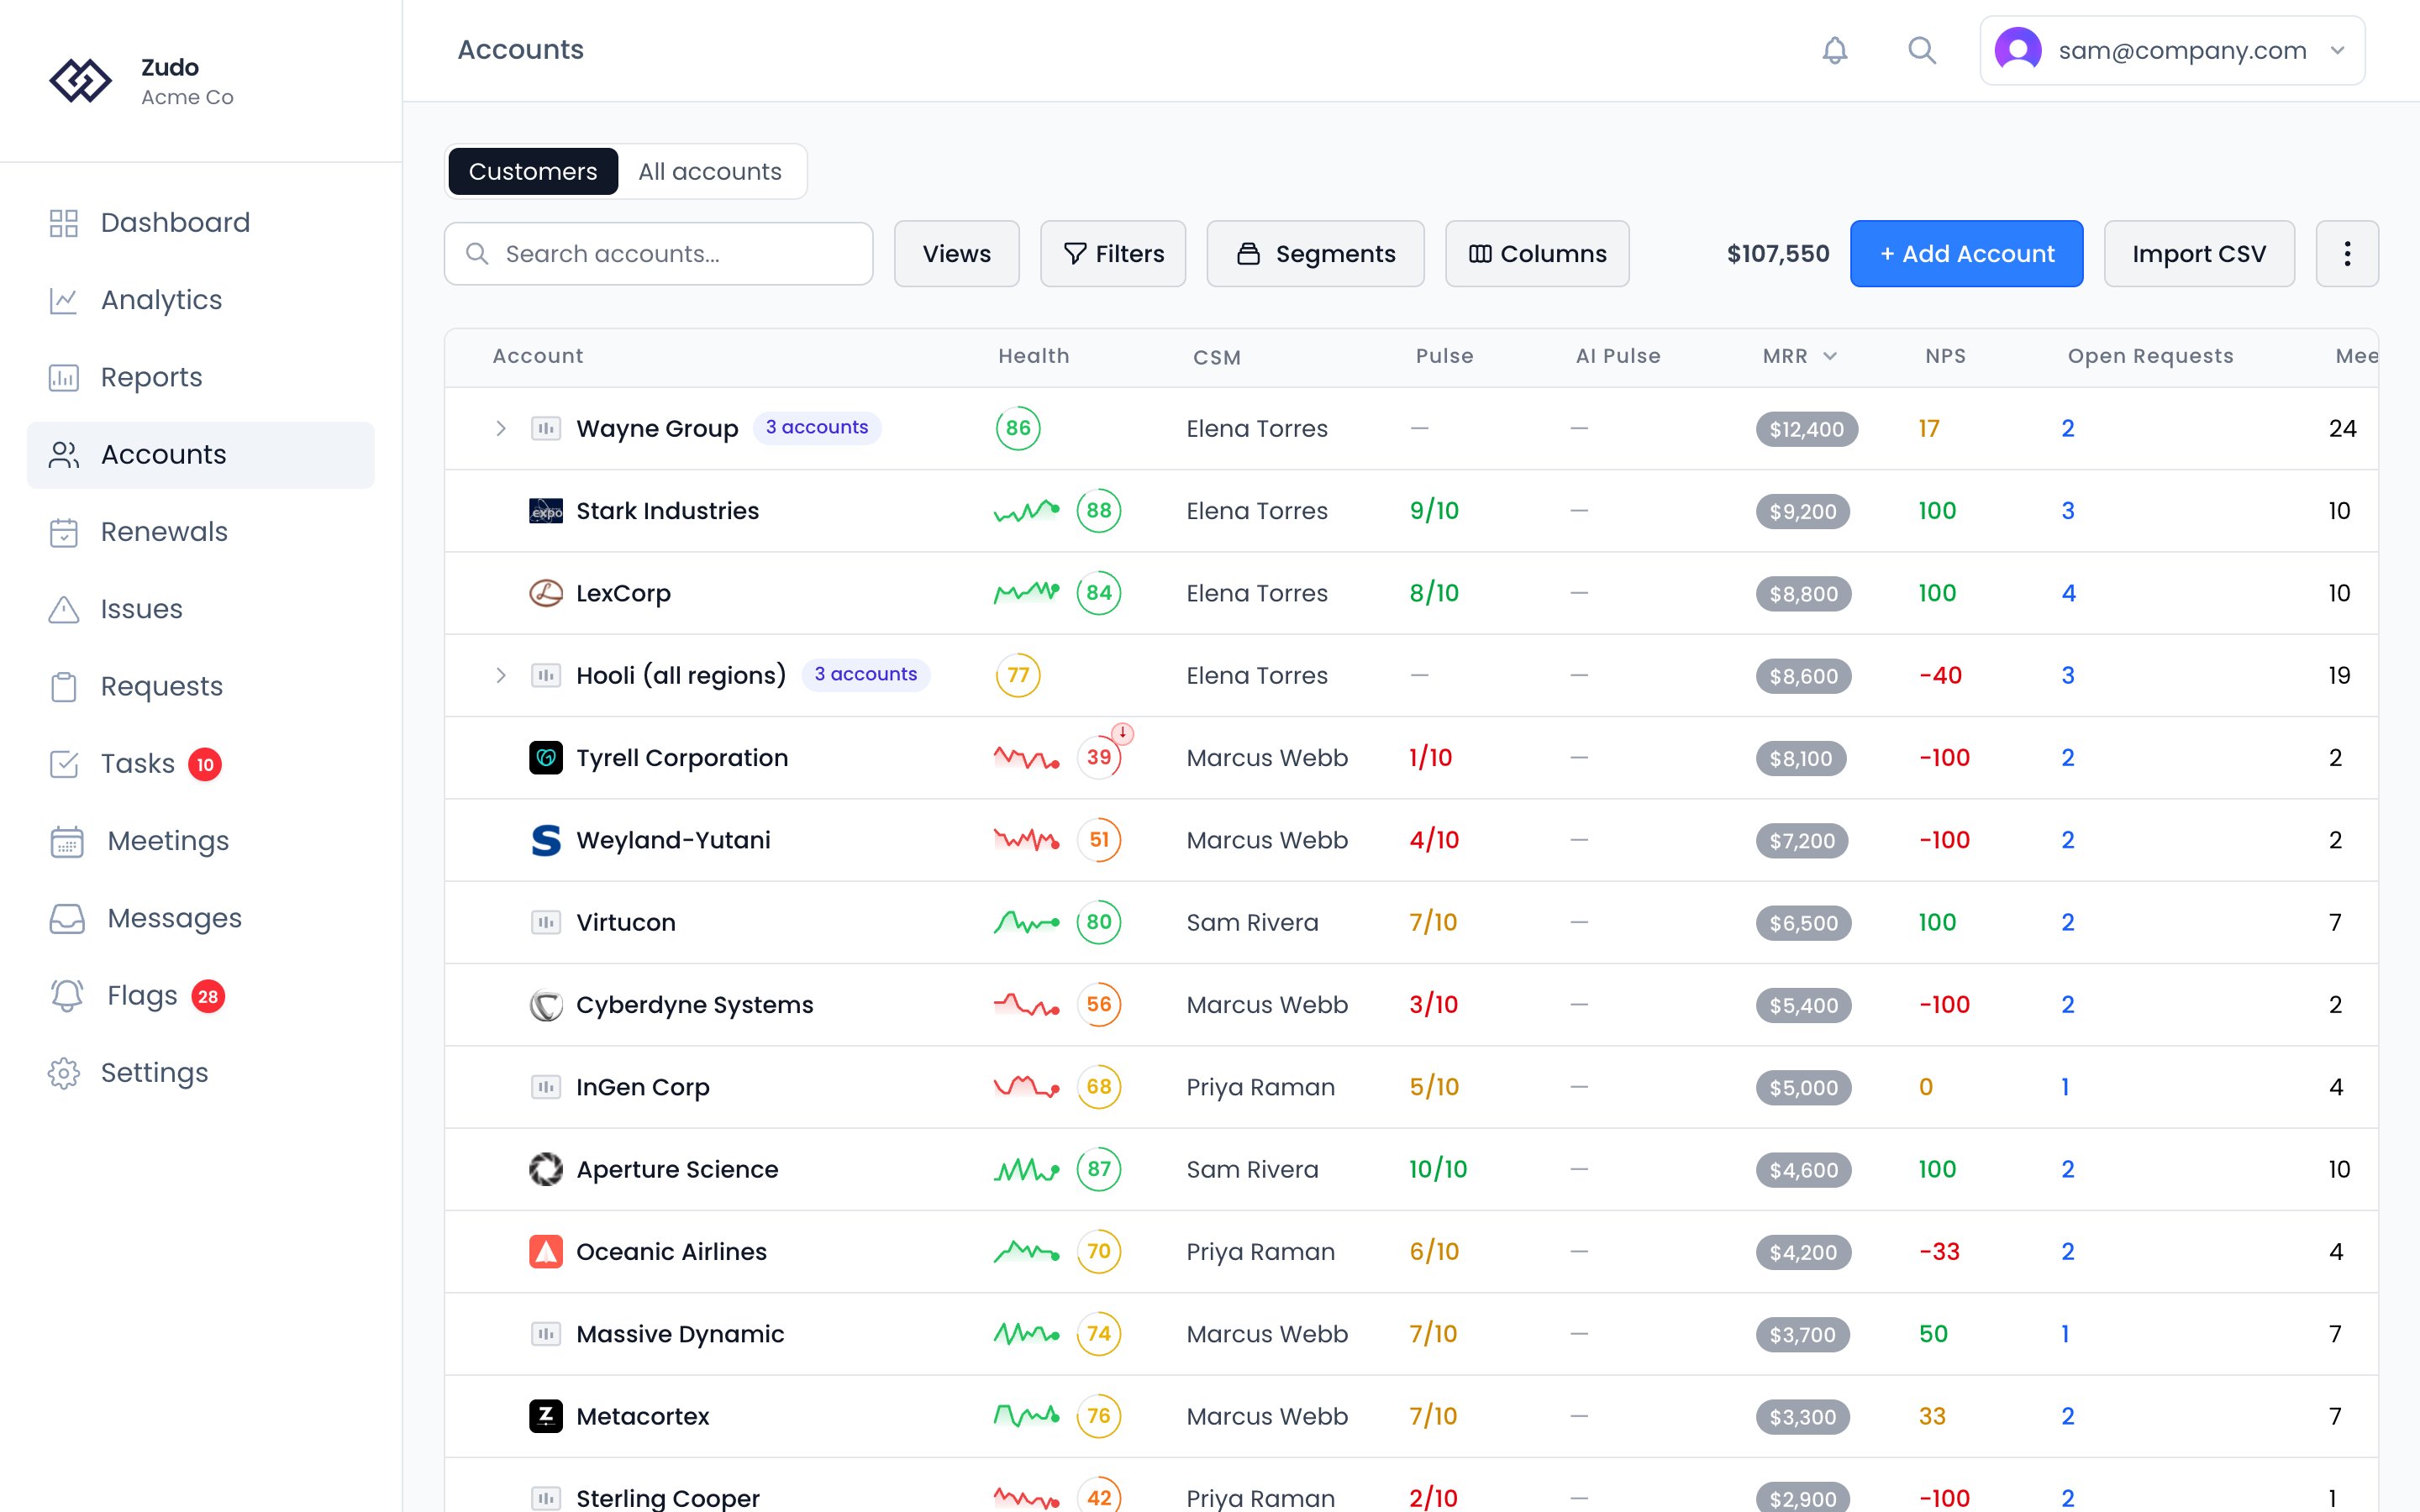The height and width of the screenshot is (1512, 2420).
Task: Click Cyberdyne Systems pulse 3/10
Action: pos(1433,1005)
